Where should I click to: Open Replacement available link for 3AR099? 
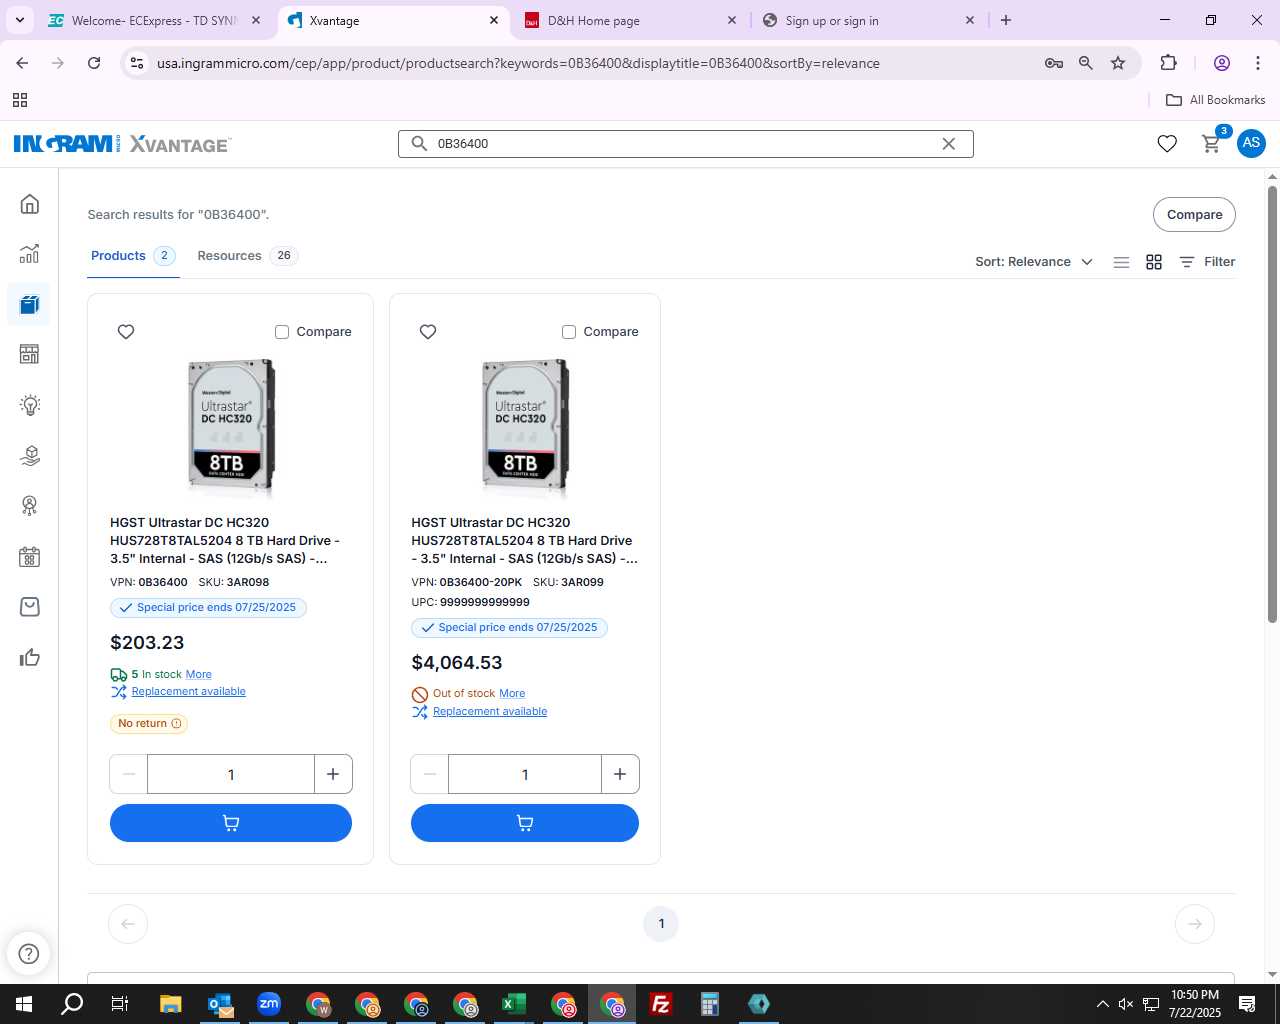coord(490,712)
